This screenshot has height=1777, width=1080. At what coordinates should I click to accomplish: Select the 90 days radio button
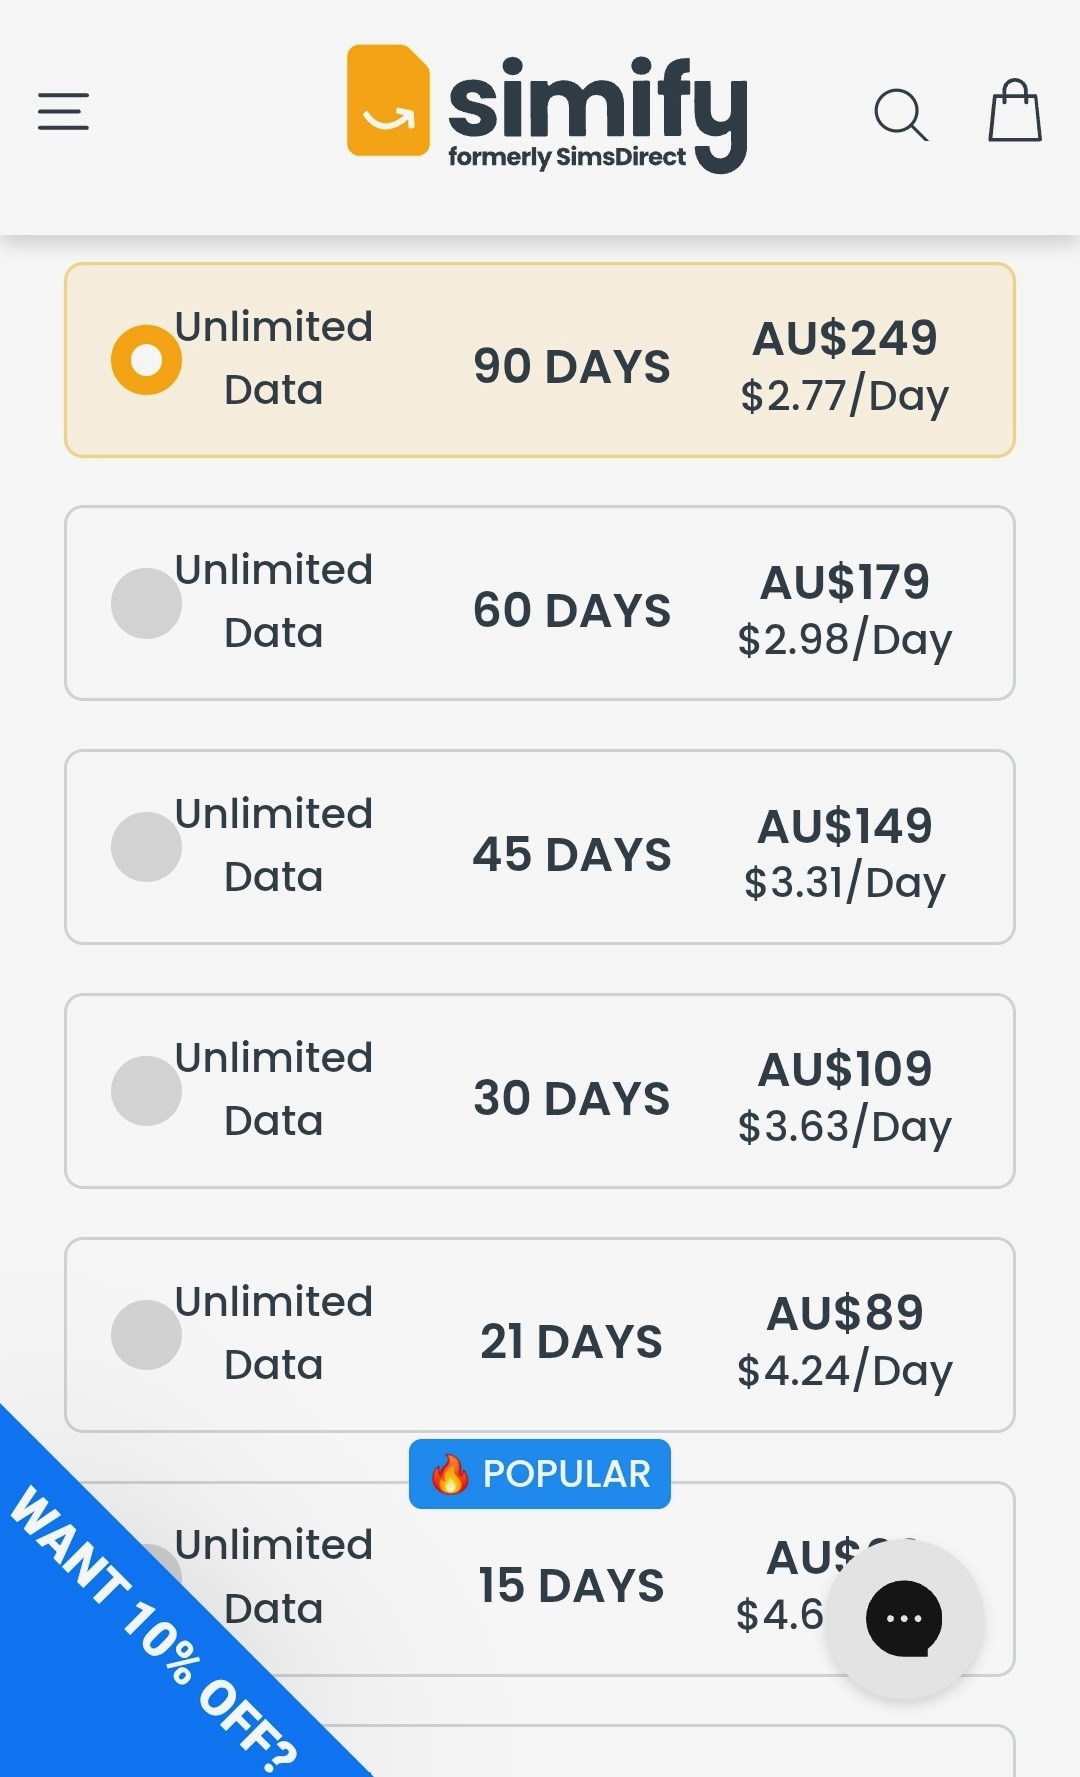coord(146,360)
